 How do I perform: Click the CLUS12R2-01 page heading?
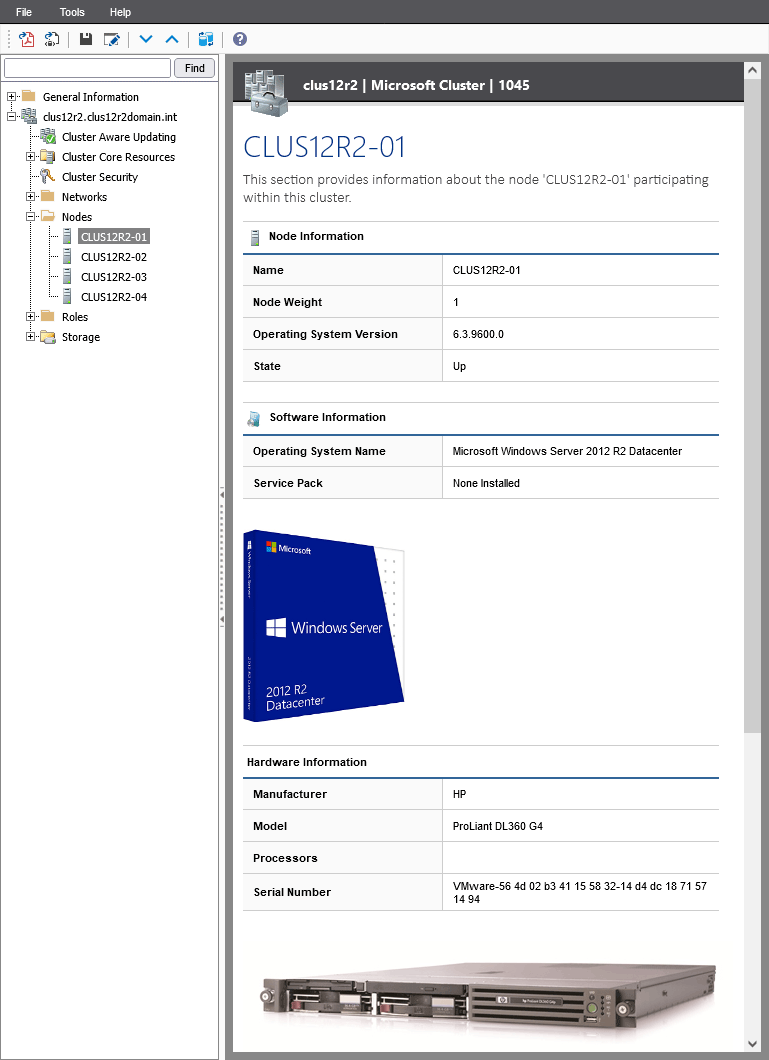tap(324, 147)
